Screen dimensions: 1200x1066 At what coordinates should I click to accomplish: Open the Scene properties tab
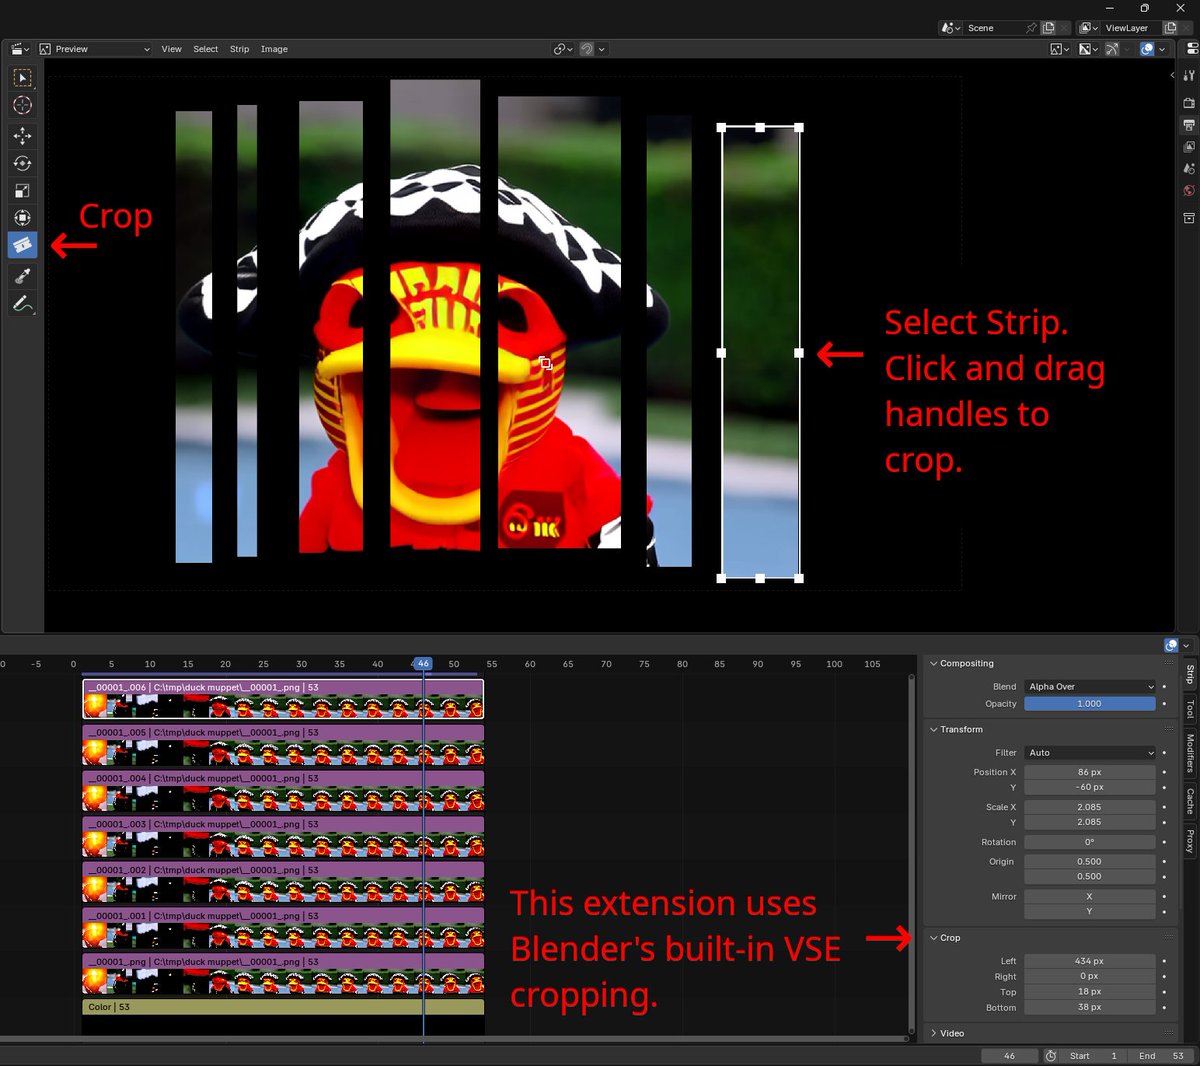tap(1189, 169)
